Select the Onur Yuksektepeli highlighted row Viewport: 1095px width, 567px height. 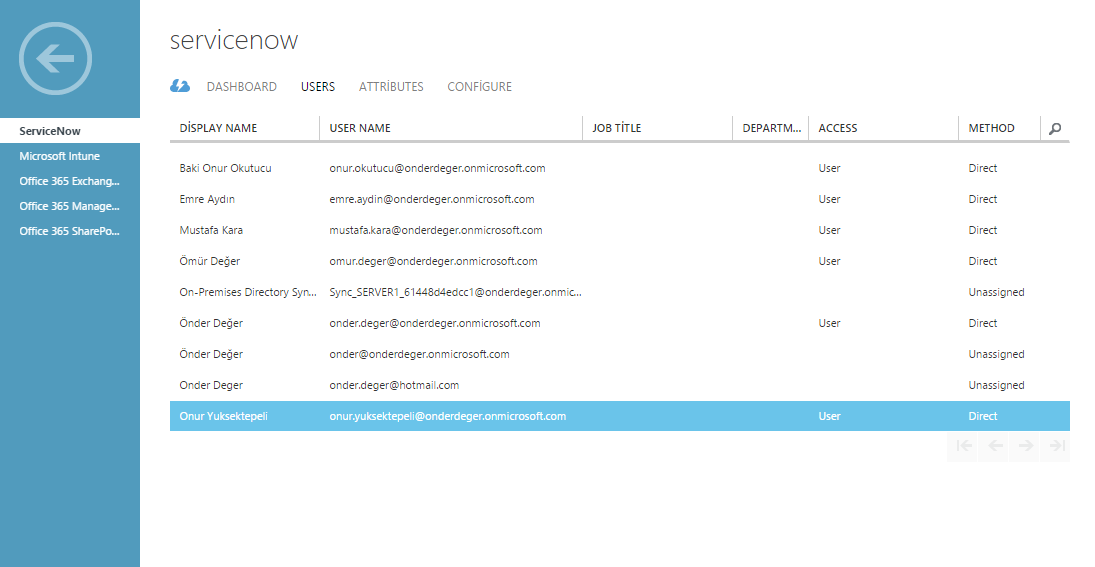pyautogui.click(x=619, y=416)
